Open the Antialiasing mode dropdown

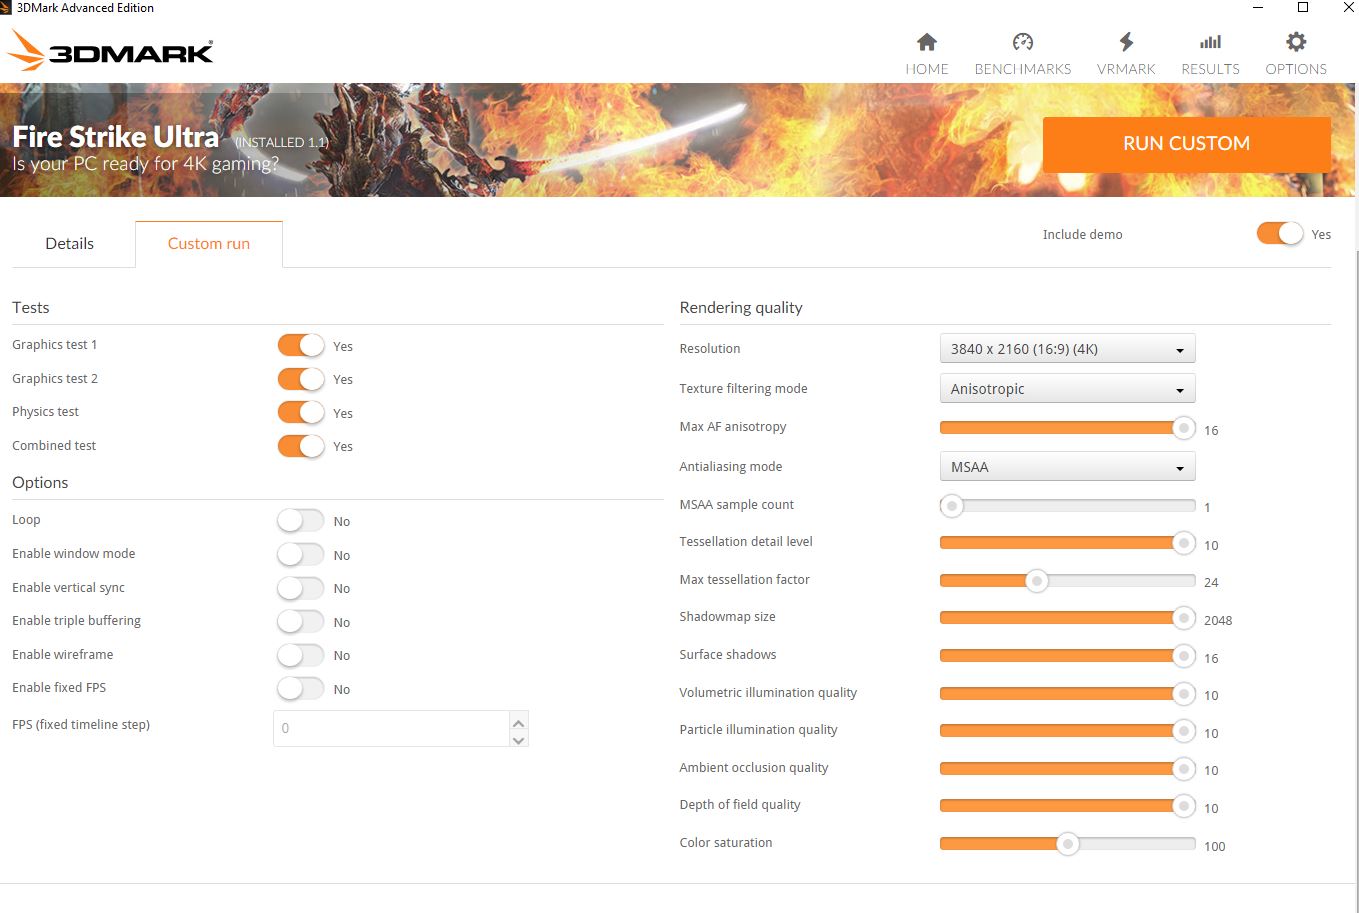(1067, 467)
